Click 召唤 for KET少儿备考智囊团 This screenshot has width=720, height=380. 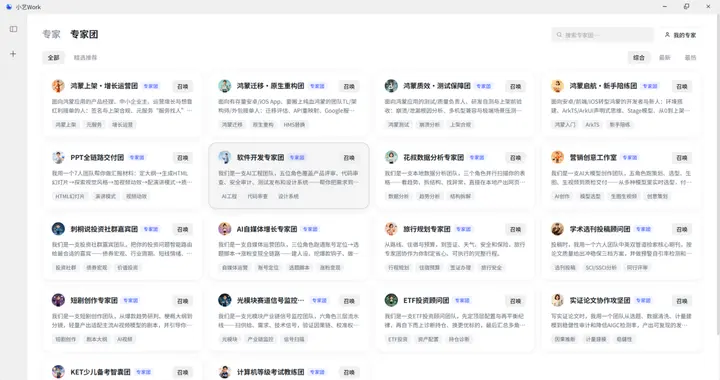183,373
